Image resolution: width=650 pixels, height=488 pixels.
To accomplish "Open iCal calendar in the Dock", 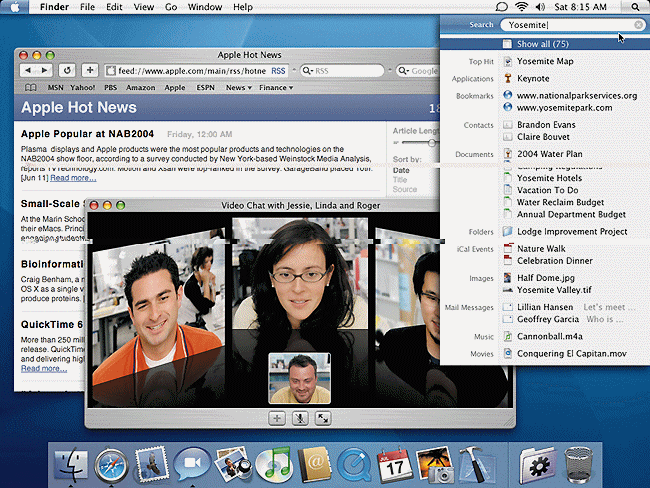I will (x=393, y=464).
